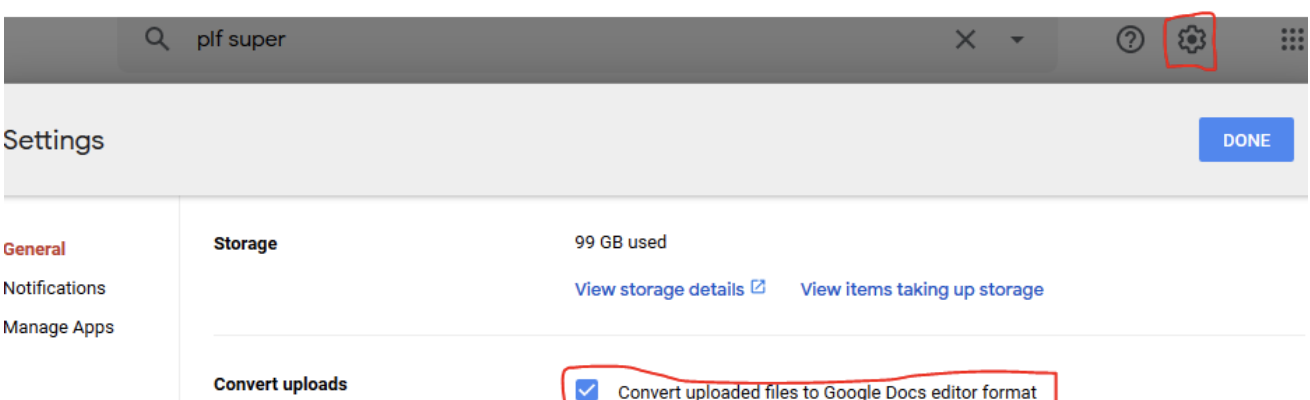Switch to the Notifications settings tab

click(54, 288)
